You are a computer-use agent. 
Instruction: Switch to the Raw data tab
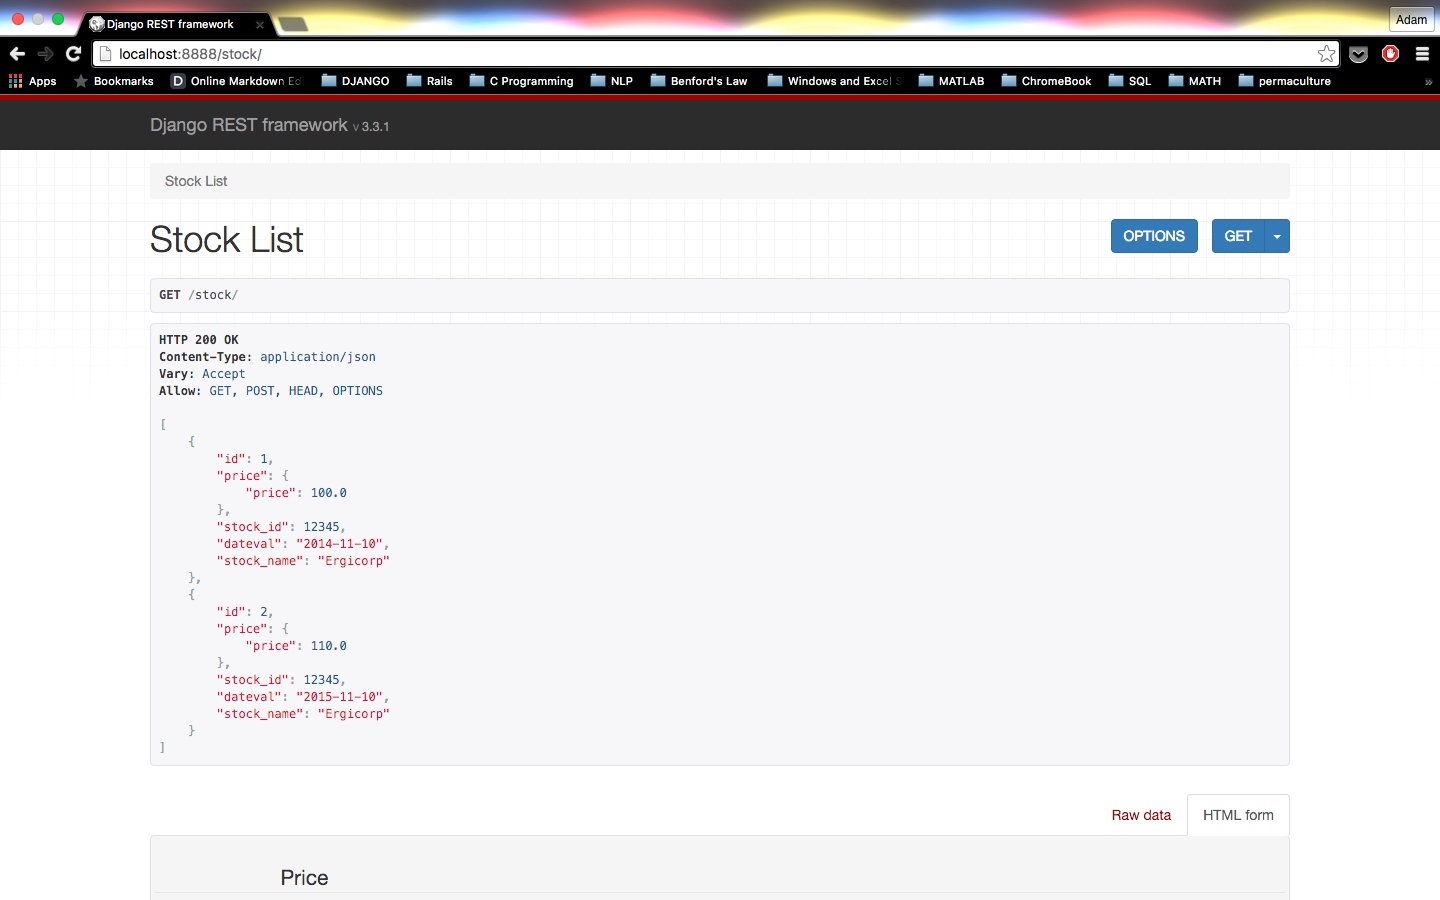pos(1141,815)
